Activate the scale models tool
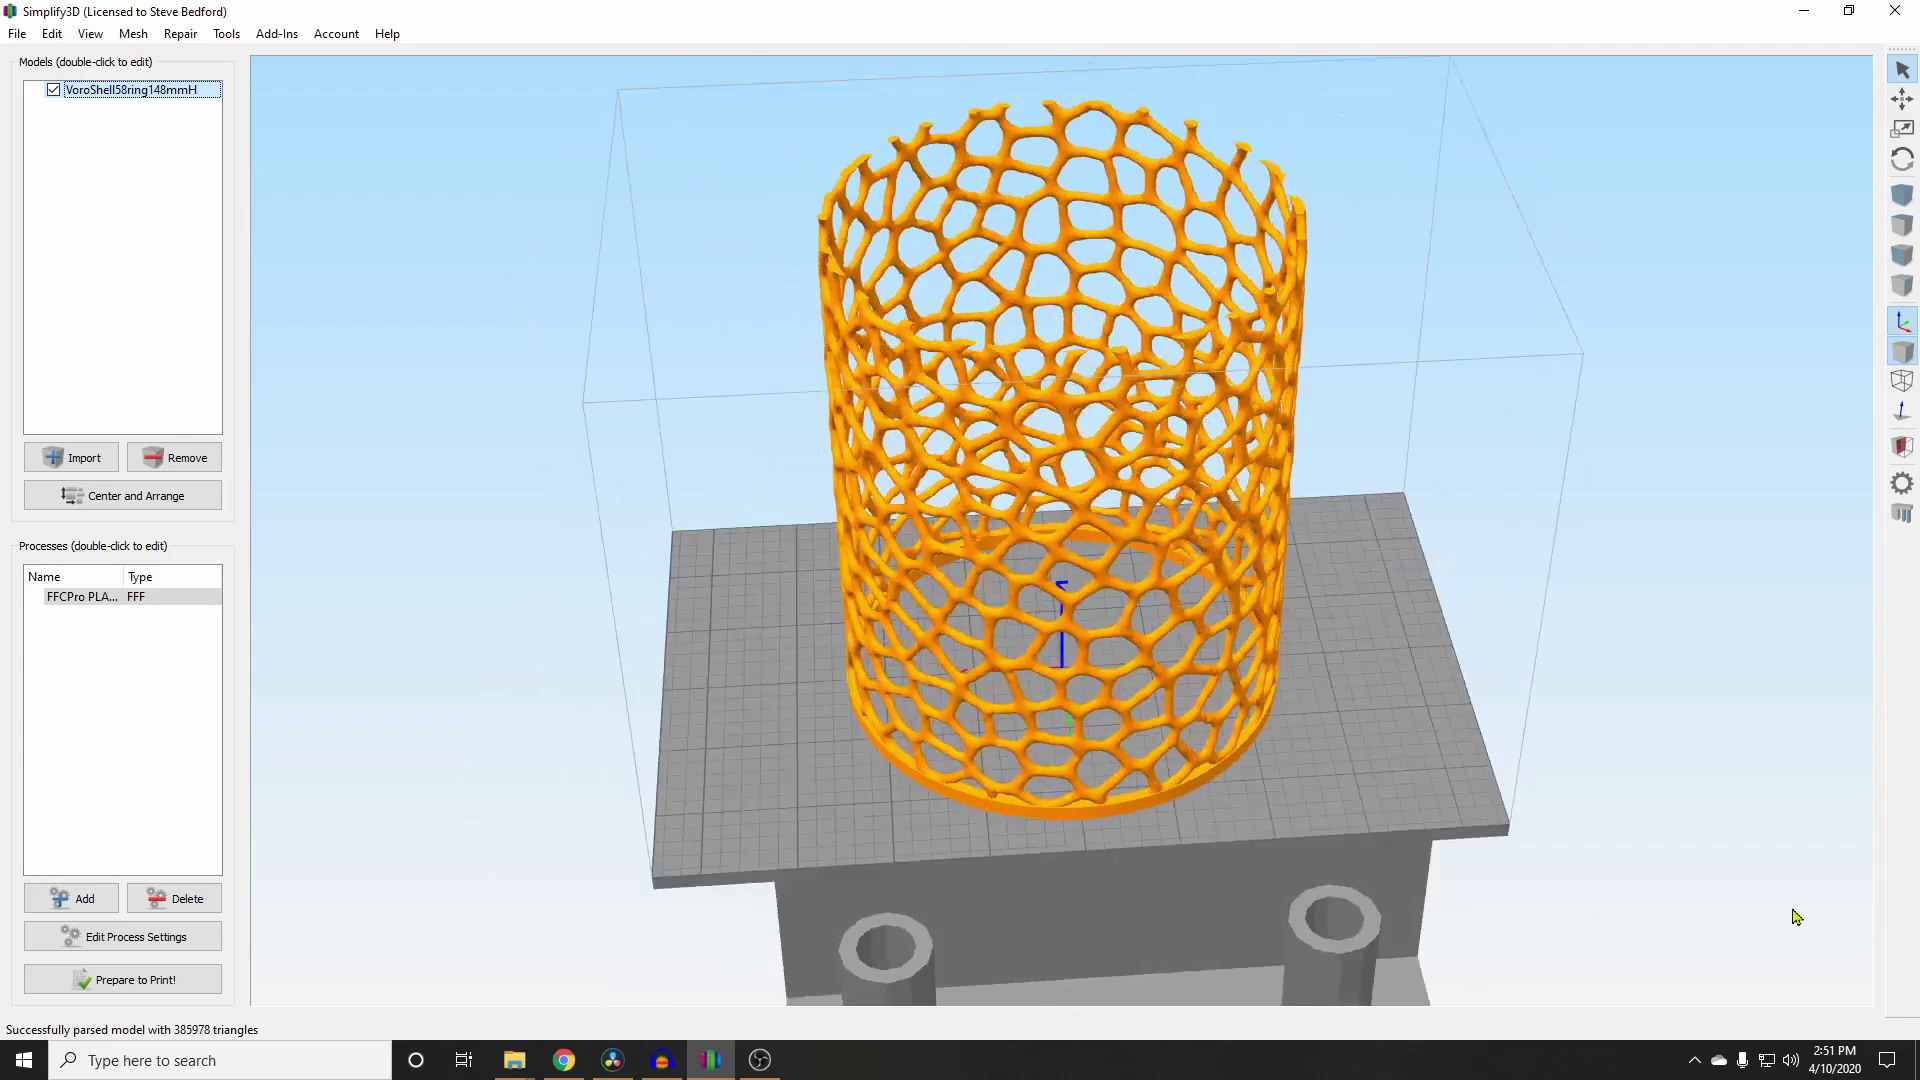Viewport: 1920px width, 1080px height. [1902, 129]
